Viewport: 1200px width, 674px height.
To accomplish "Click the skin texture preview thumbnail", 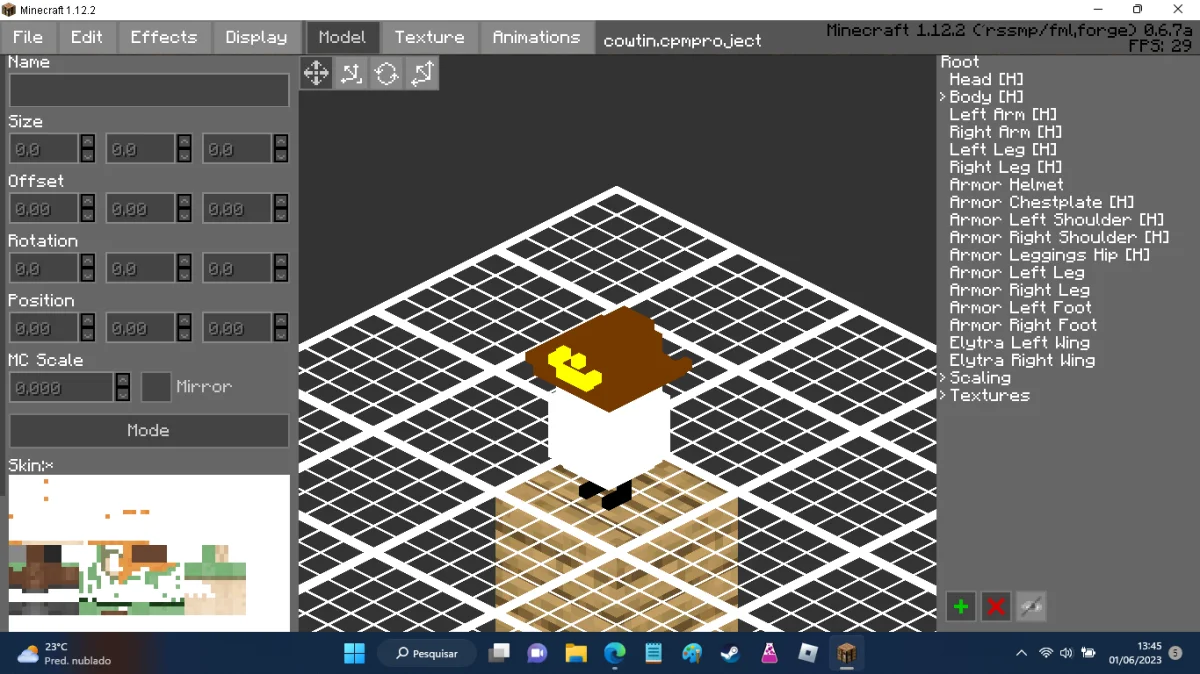I will point(149,553).
